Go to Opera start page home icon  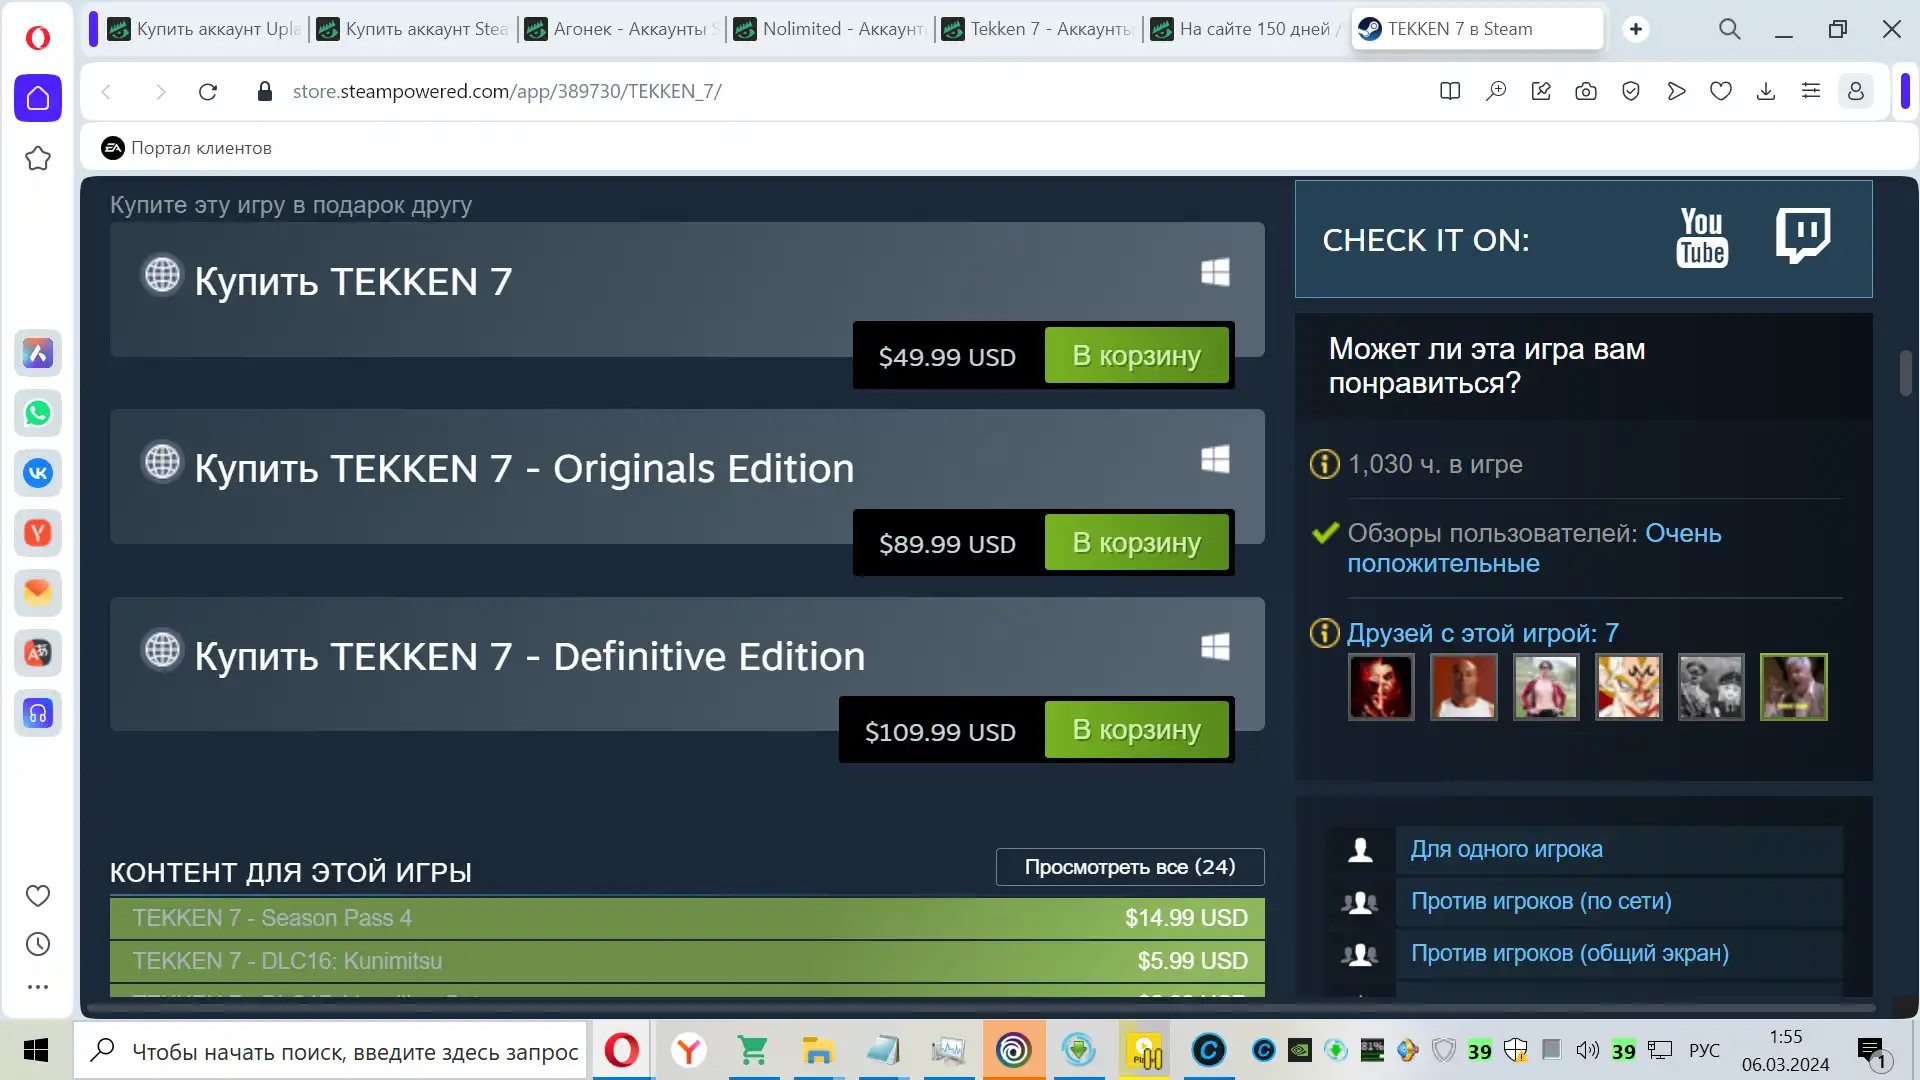38,98
